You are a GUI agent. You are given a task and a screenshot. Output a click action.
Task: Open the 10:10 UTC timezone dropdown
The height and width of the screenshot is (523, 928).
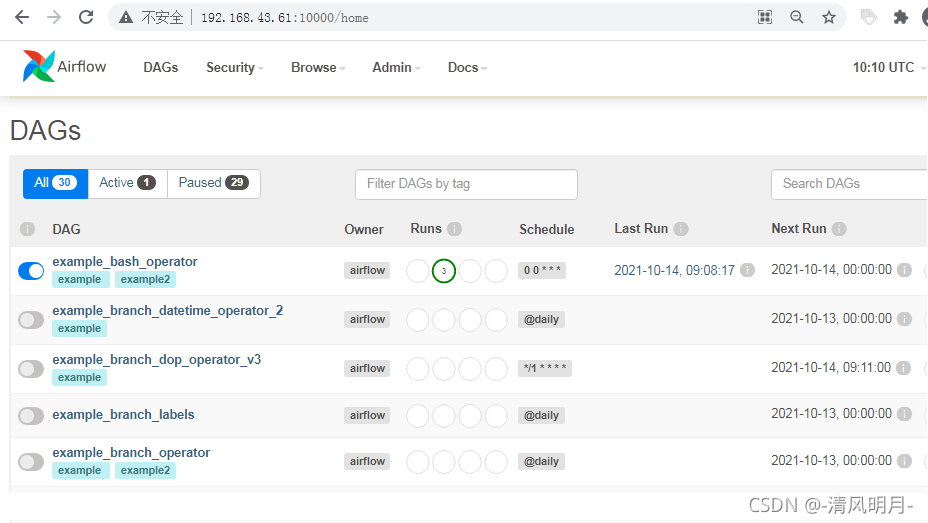(x=888, y=67)
